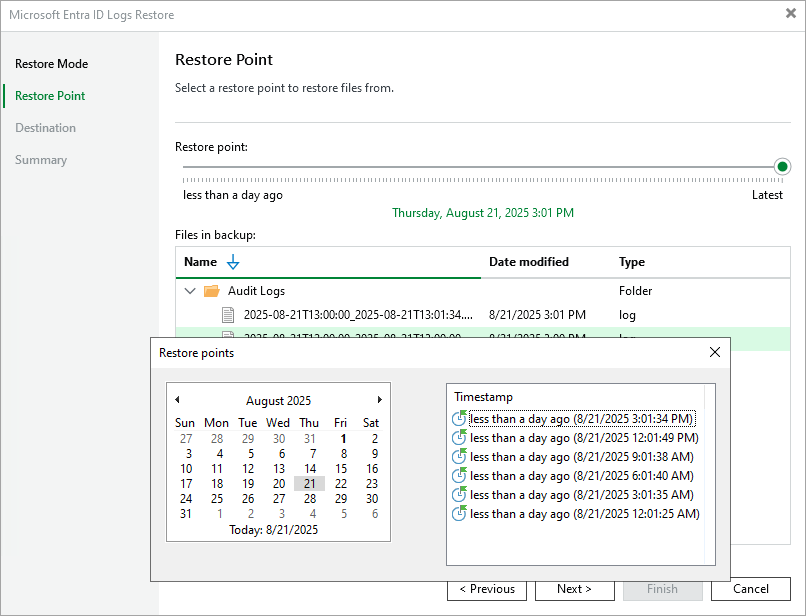Click restore point icon for 3:01:34 PM
This screenshot has height=616, width=806.
tap(460, 419)
